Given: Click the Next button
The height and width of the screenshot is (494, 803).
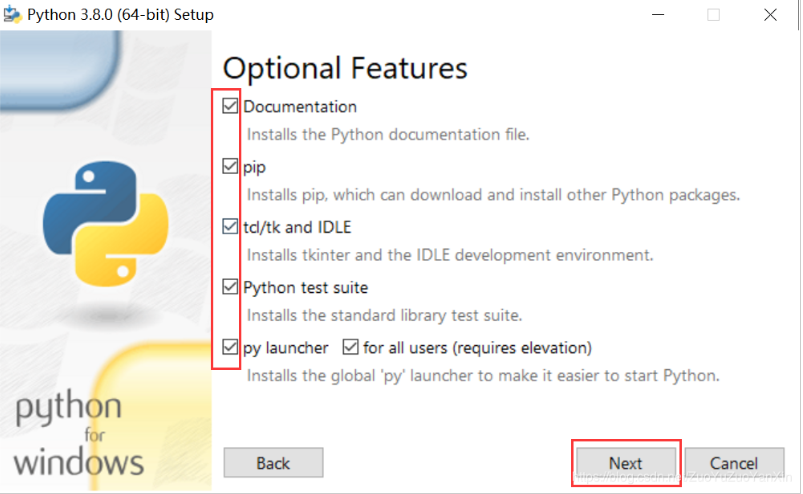Looking at the screenshot, I should click(626, 463).
